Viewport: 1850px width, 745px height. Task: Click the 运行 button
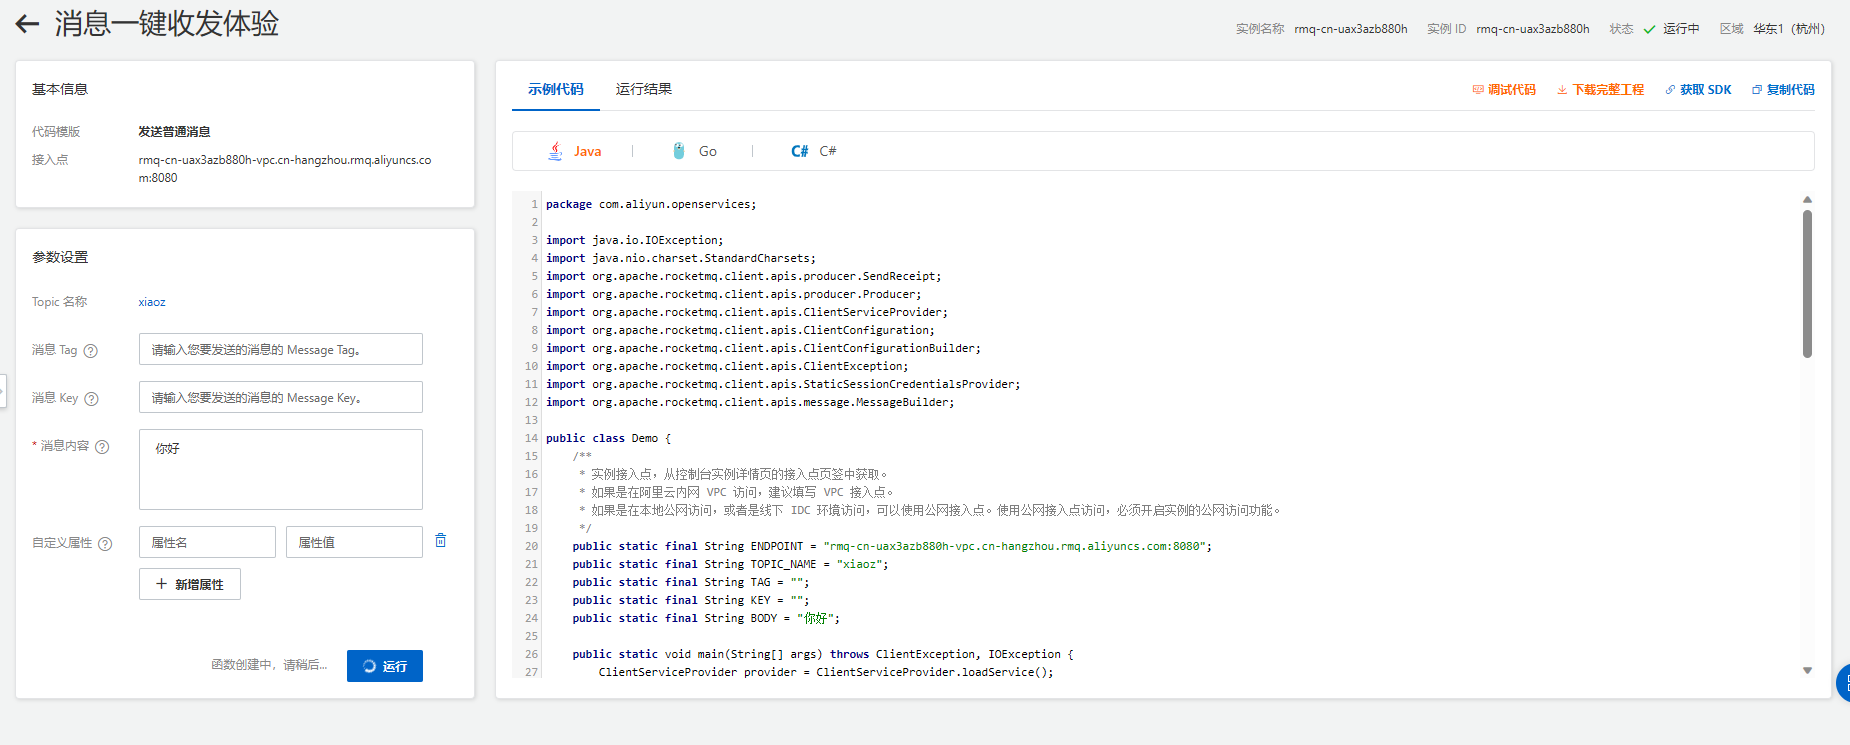click(385, 666)
